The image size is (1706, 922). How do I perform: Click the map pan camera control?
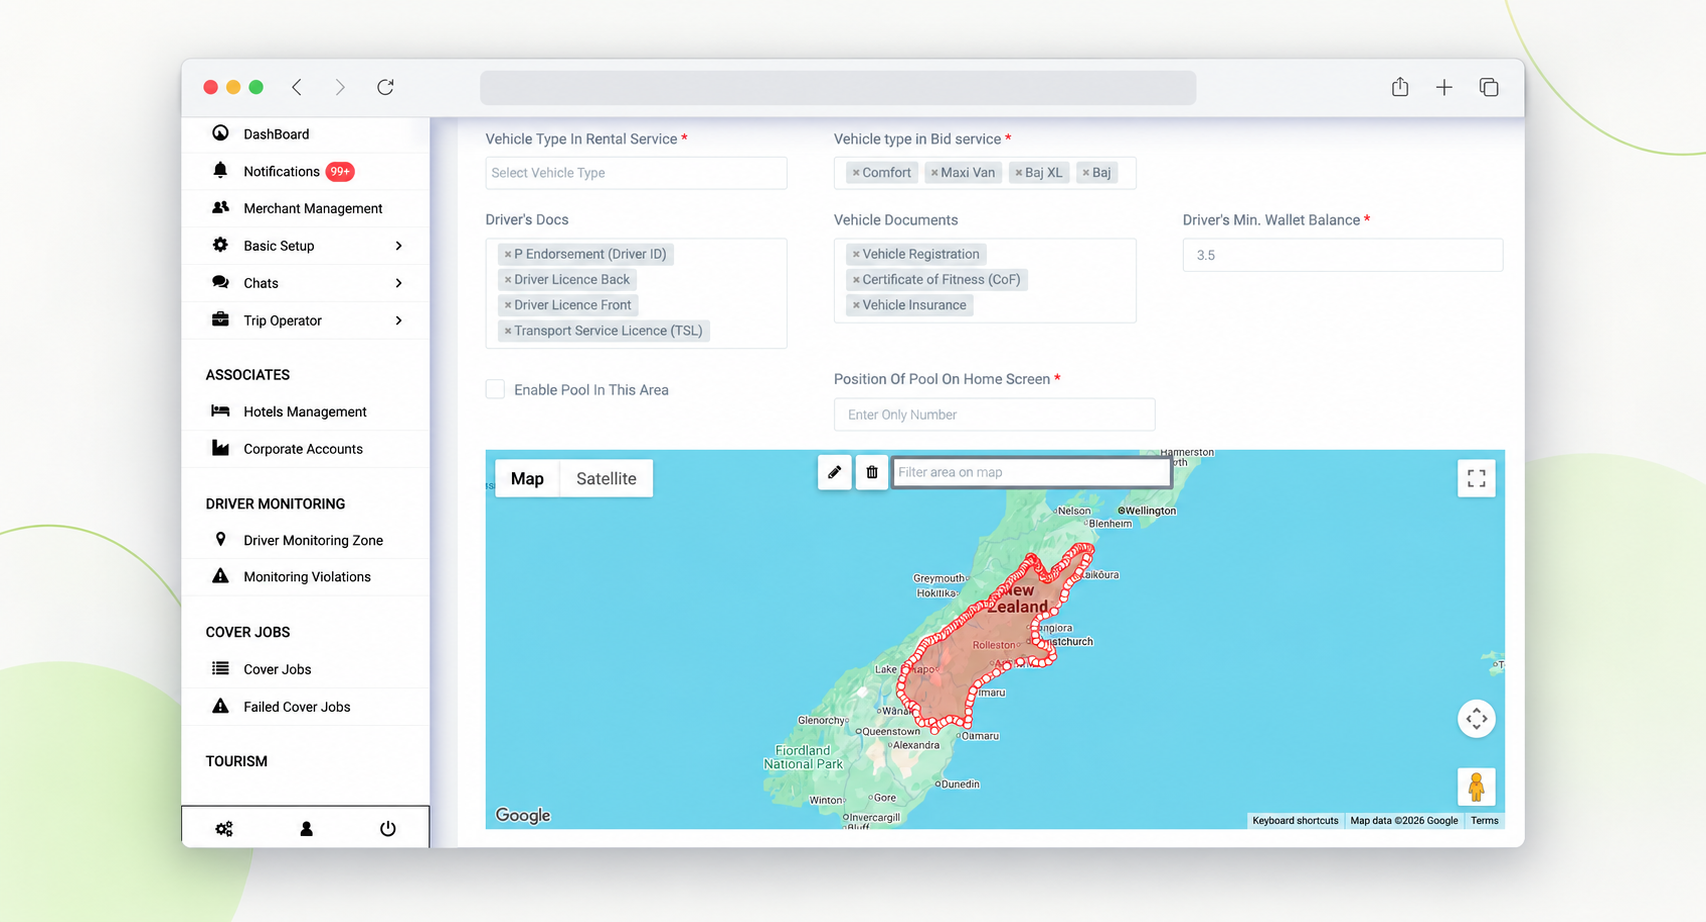[x=1476, y=718]
